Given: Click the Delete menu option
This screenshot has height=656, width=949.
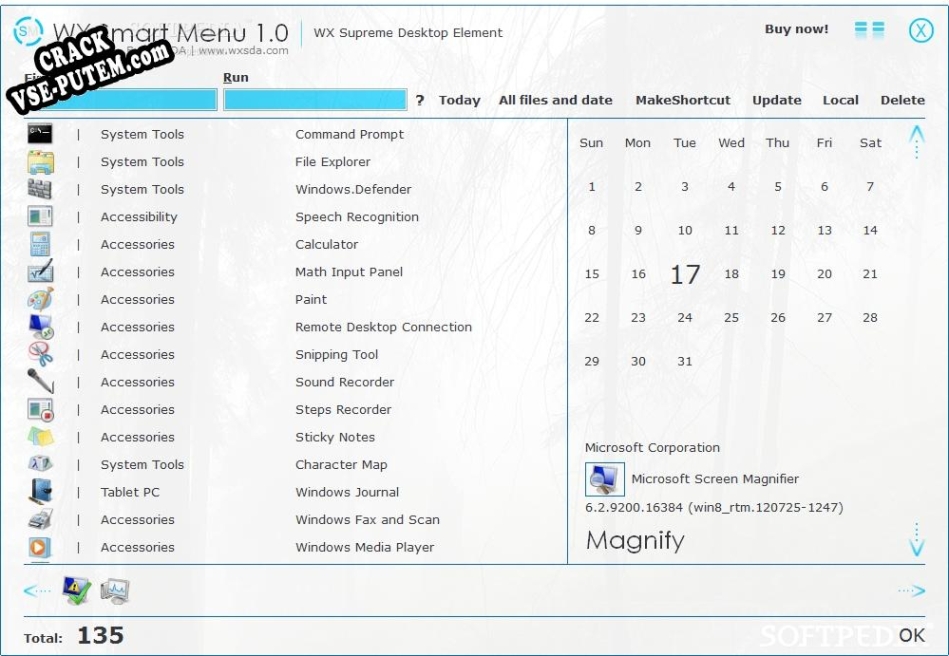Looking at the screenshot, I should click(x=902, y=100).
